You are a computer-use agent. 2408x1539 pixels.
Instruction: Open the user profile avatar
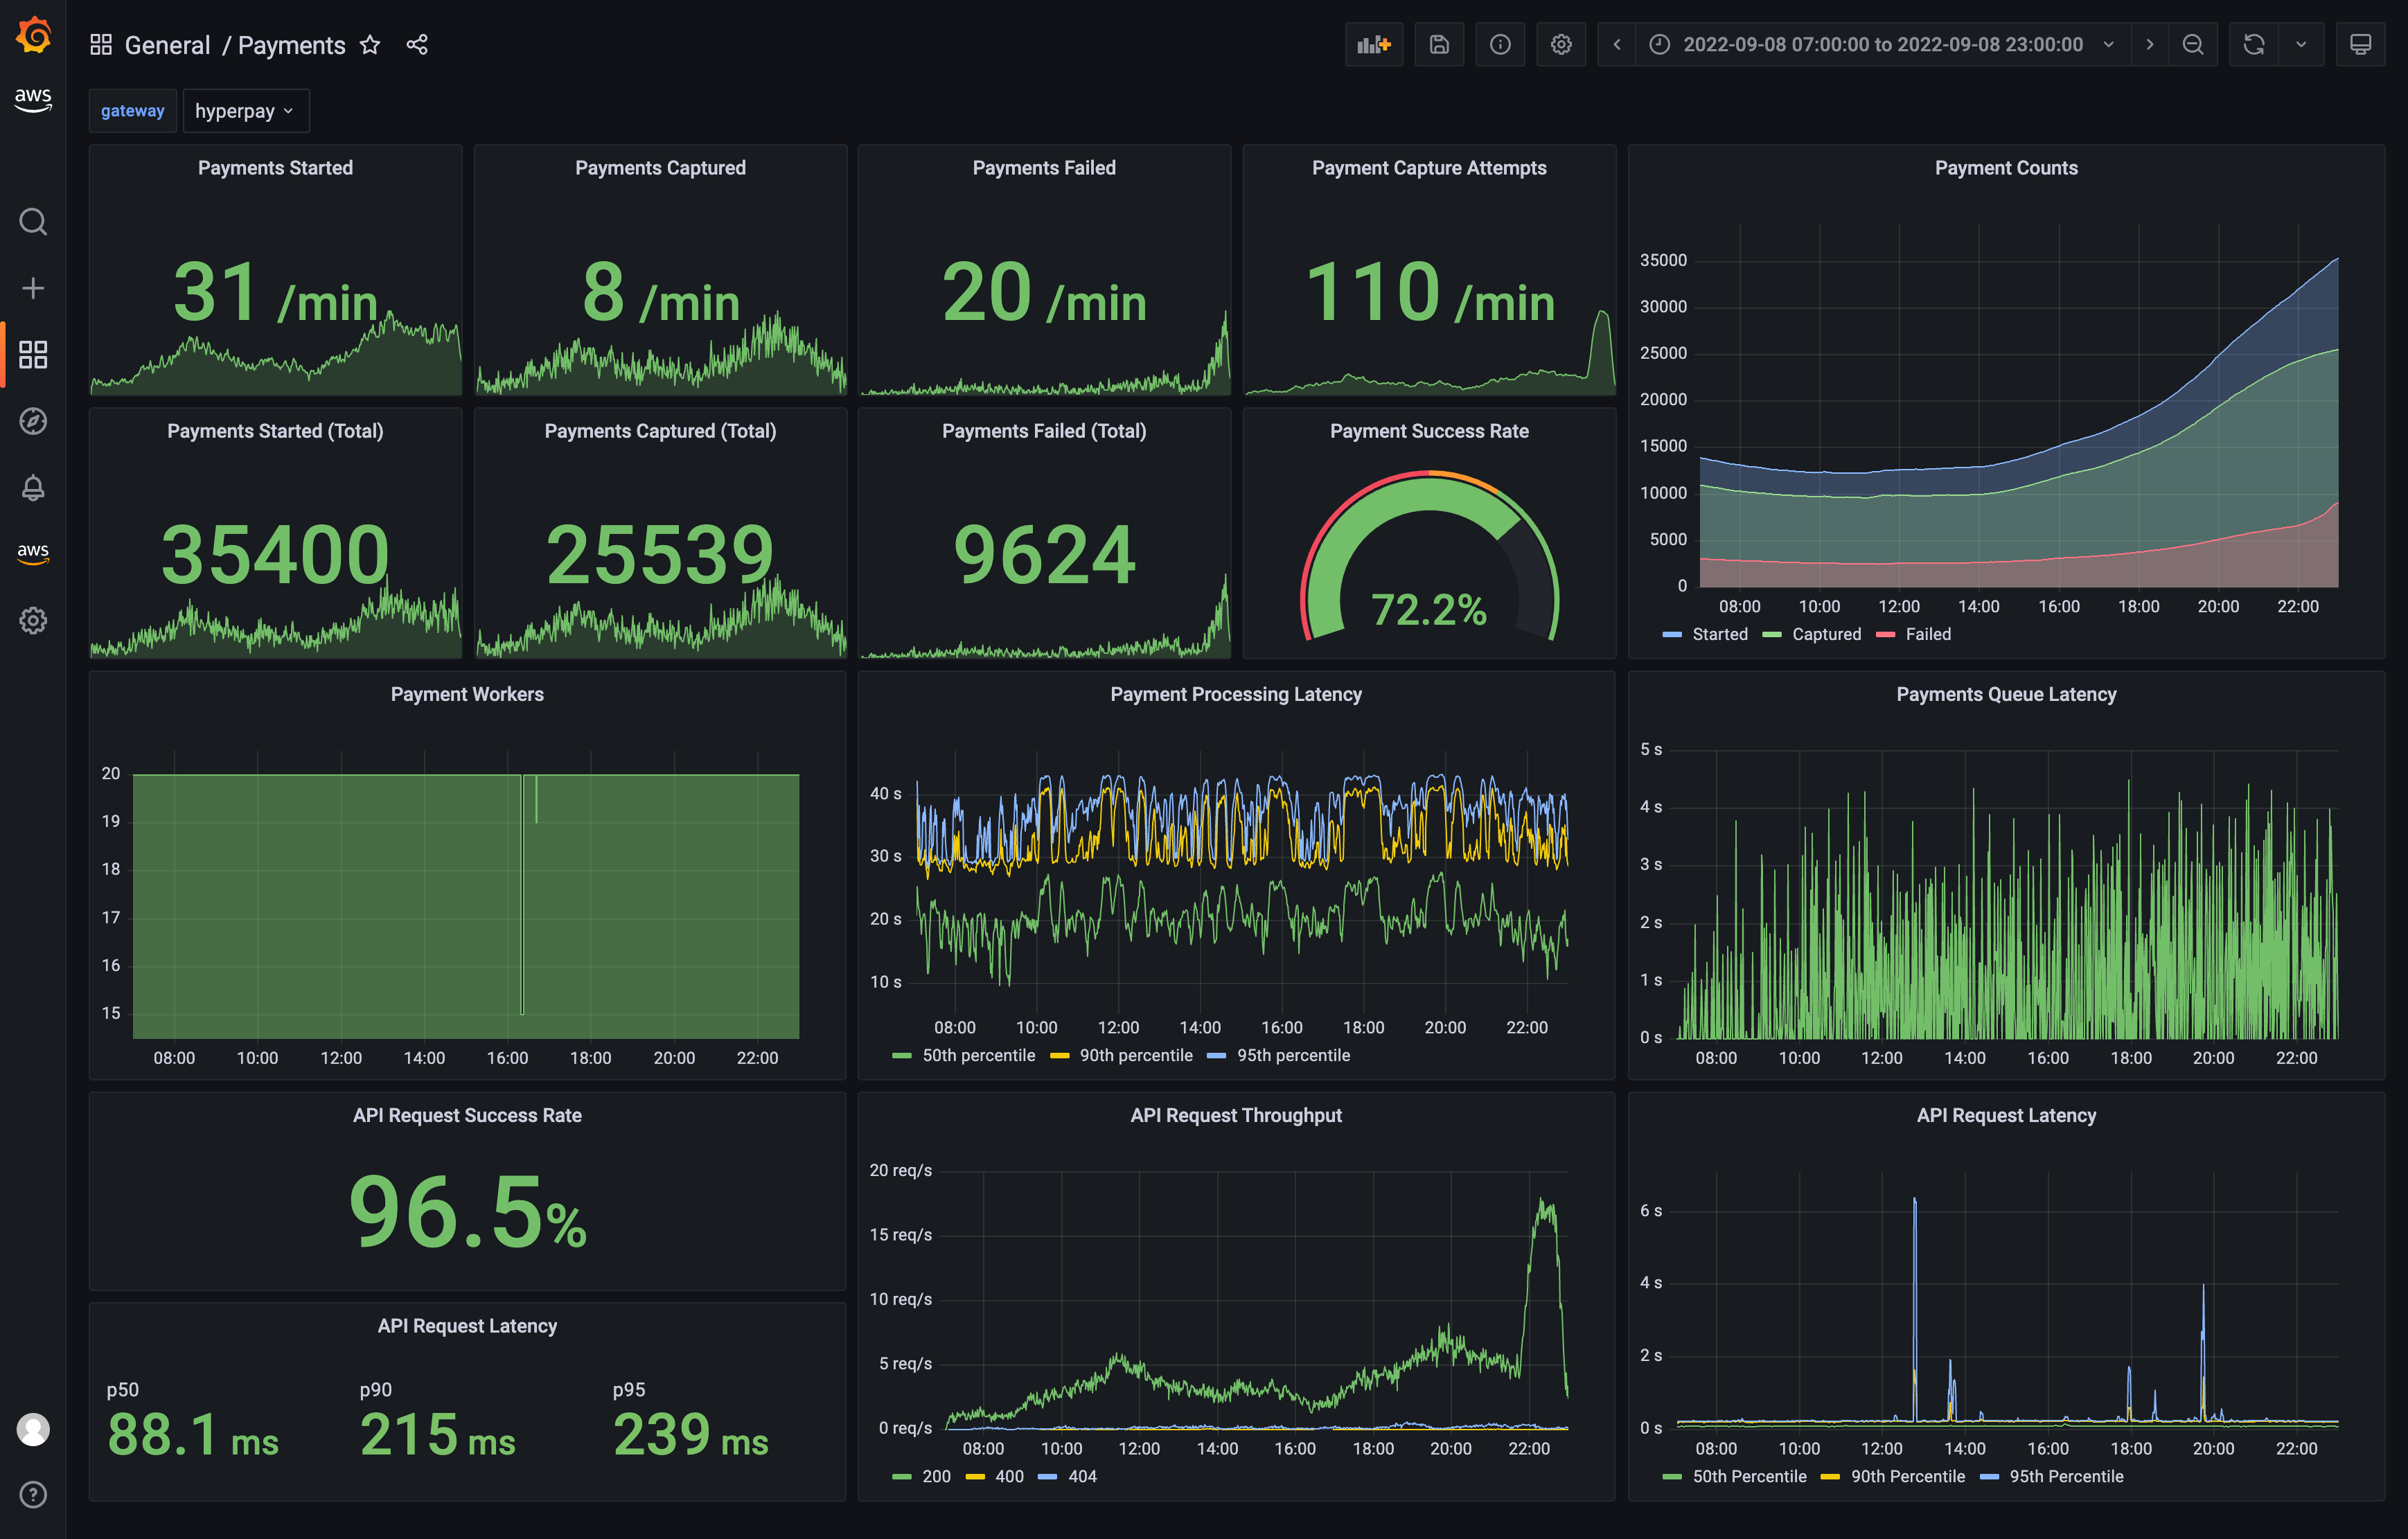pos(33,1429)
